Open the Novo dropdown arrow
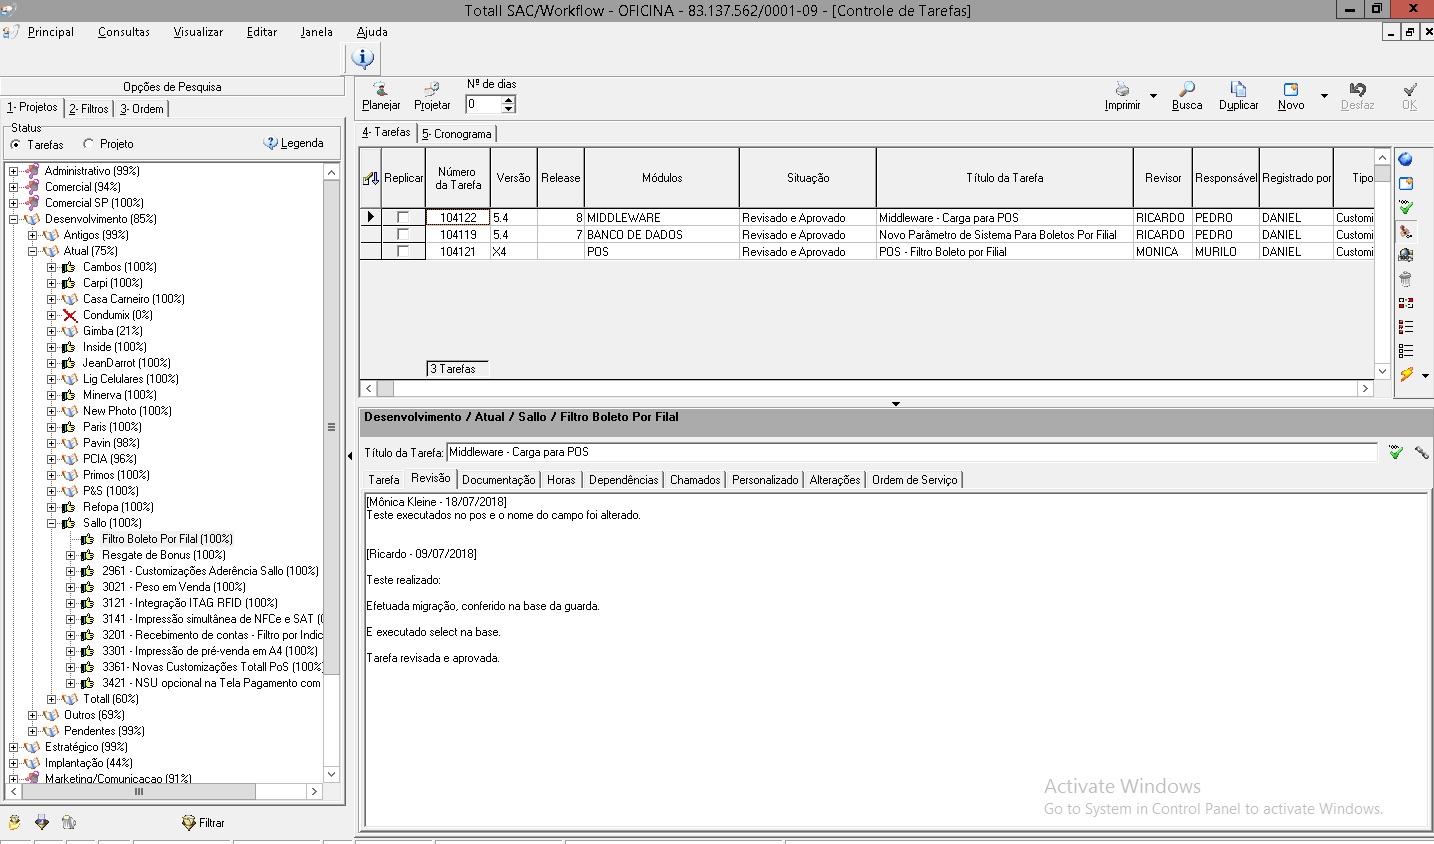This screenshot has width=1434, height=844. coord(1324,96)
